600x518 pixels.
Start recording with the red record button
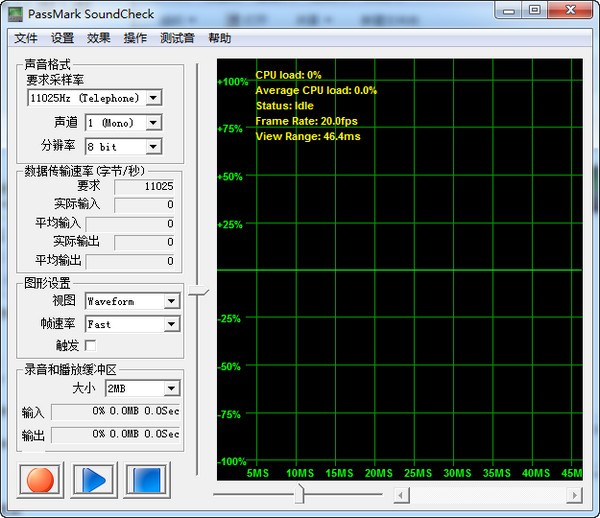(x=40, y=480)
